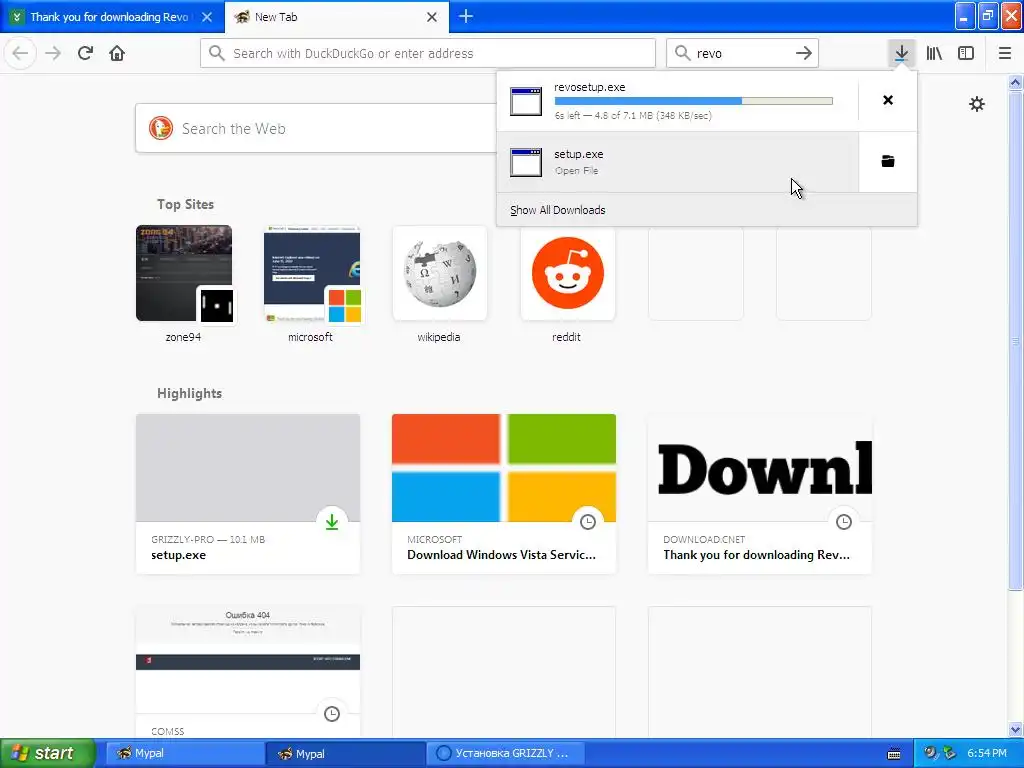Open the Library toolbar button
Image resolution: width=1024 pixels, height=768 pixels.
coord(934,53)
